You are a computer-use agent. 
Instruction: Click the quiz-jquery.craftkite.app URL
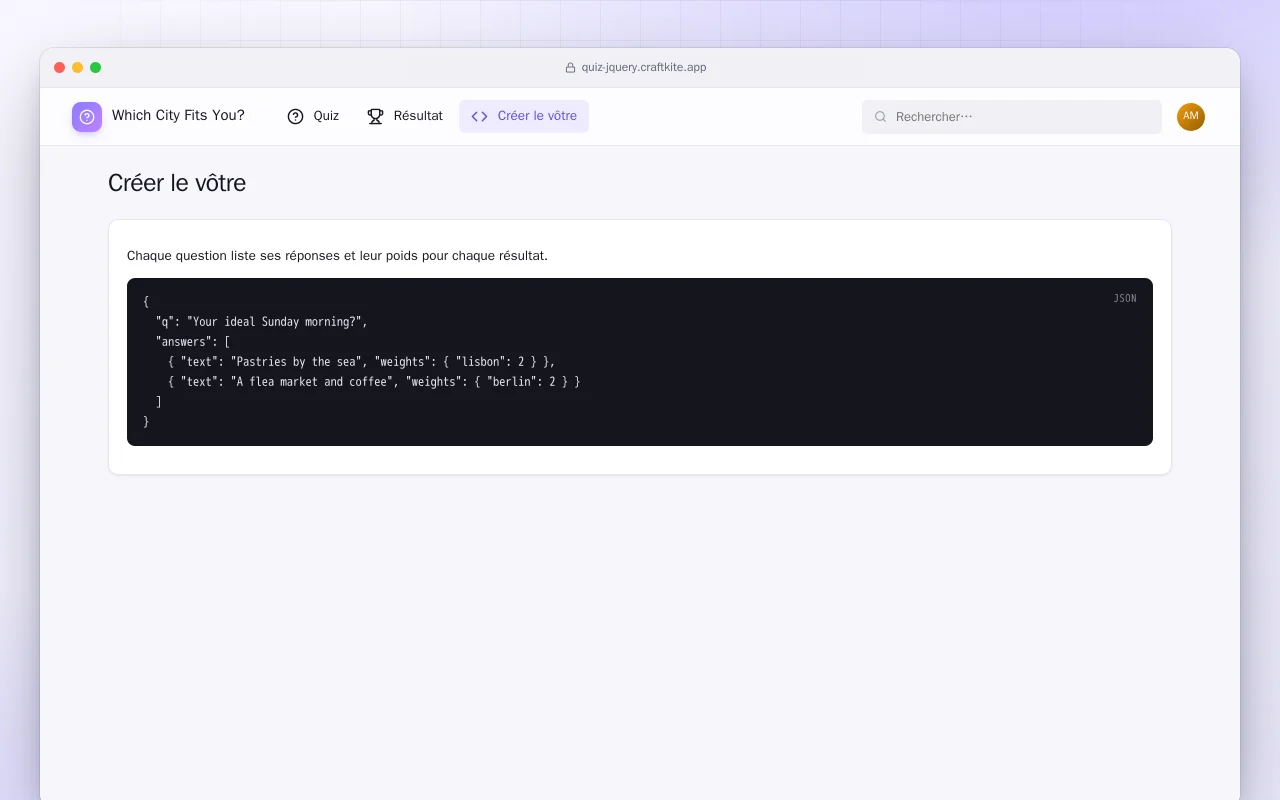(644, 68)
